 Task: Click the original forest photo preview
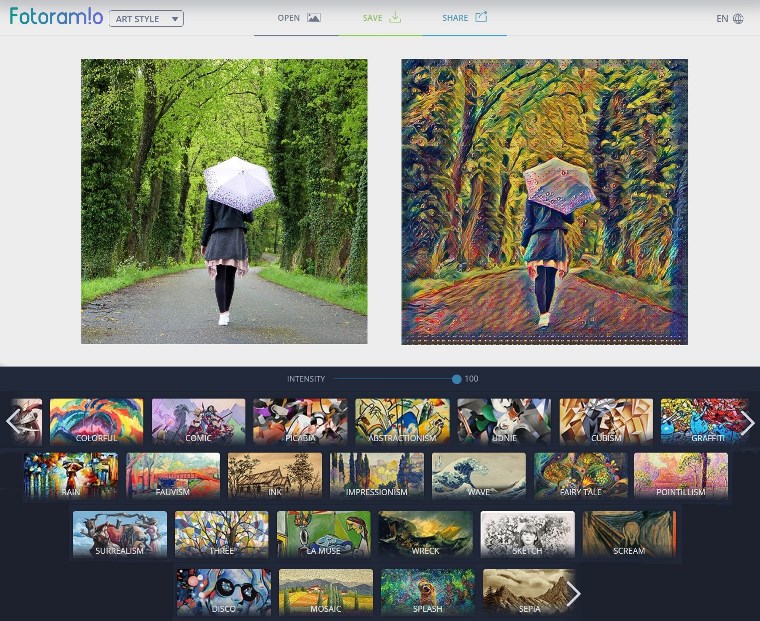224,201
